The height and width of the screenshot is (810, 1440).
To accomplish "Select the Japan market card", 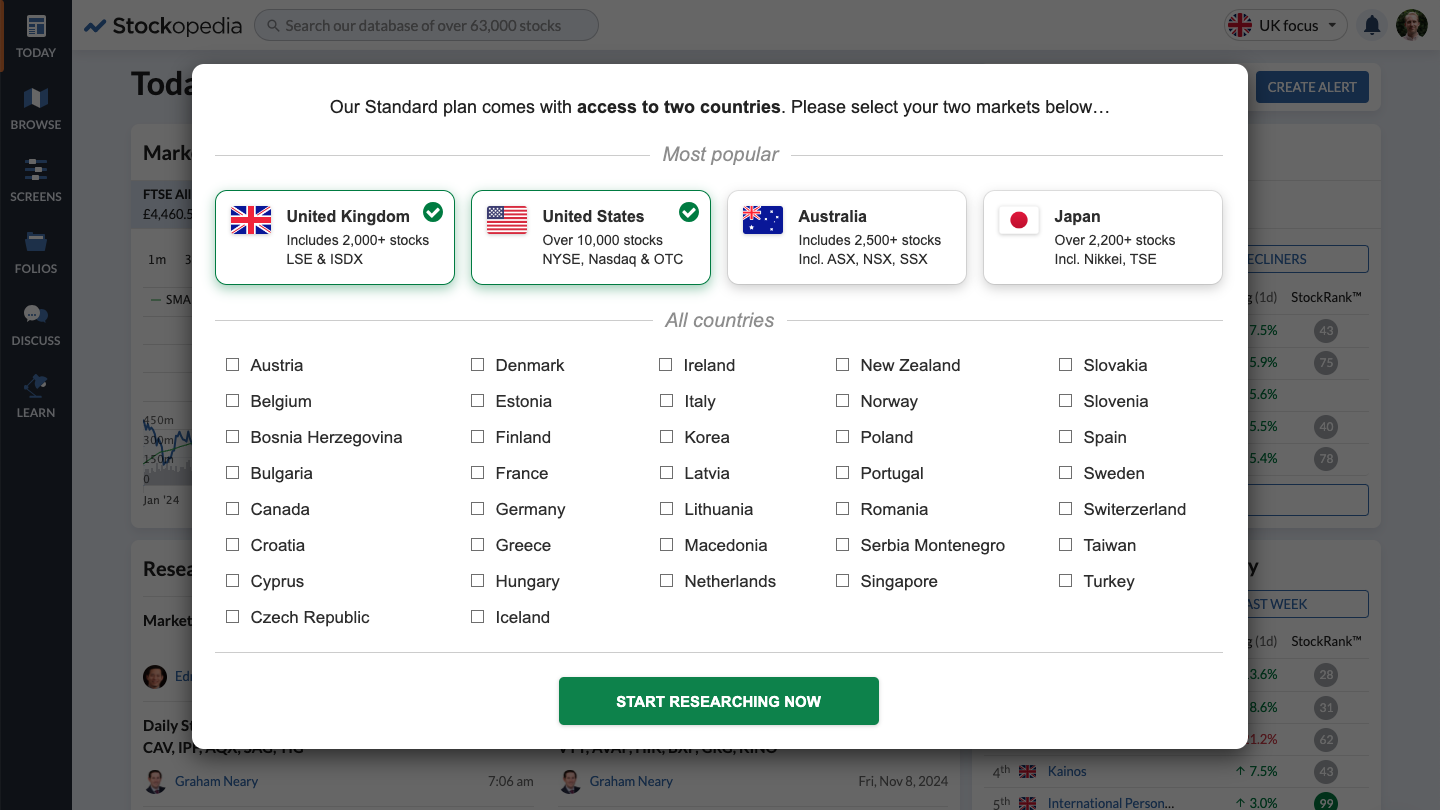I will (1103, 237).
